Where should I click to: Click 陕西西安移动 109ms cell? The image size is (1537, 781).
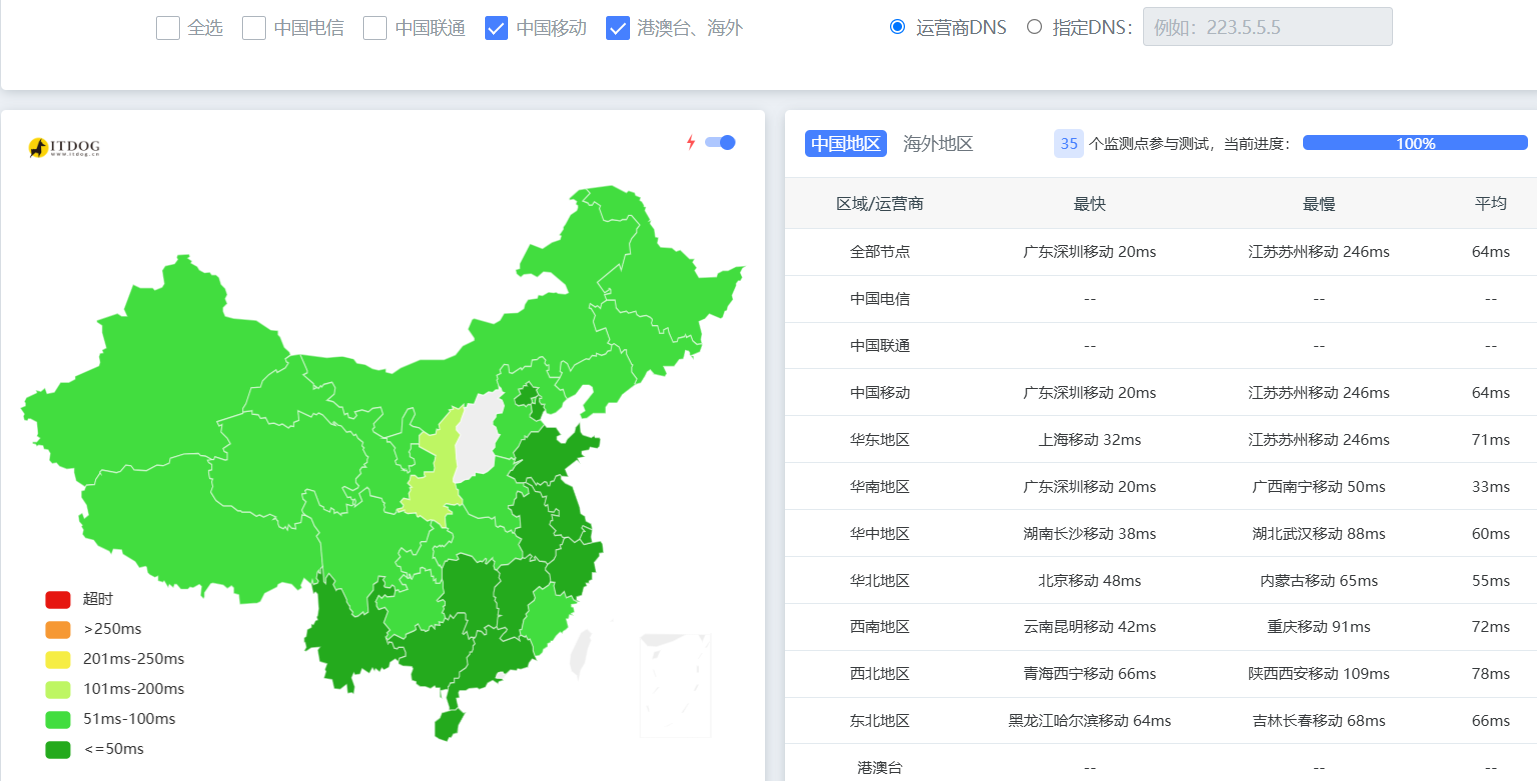(x=1319, y=674)
